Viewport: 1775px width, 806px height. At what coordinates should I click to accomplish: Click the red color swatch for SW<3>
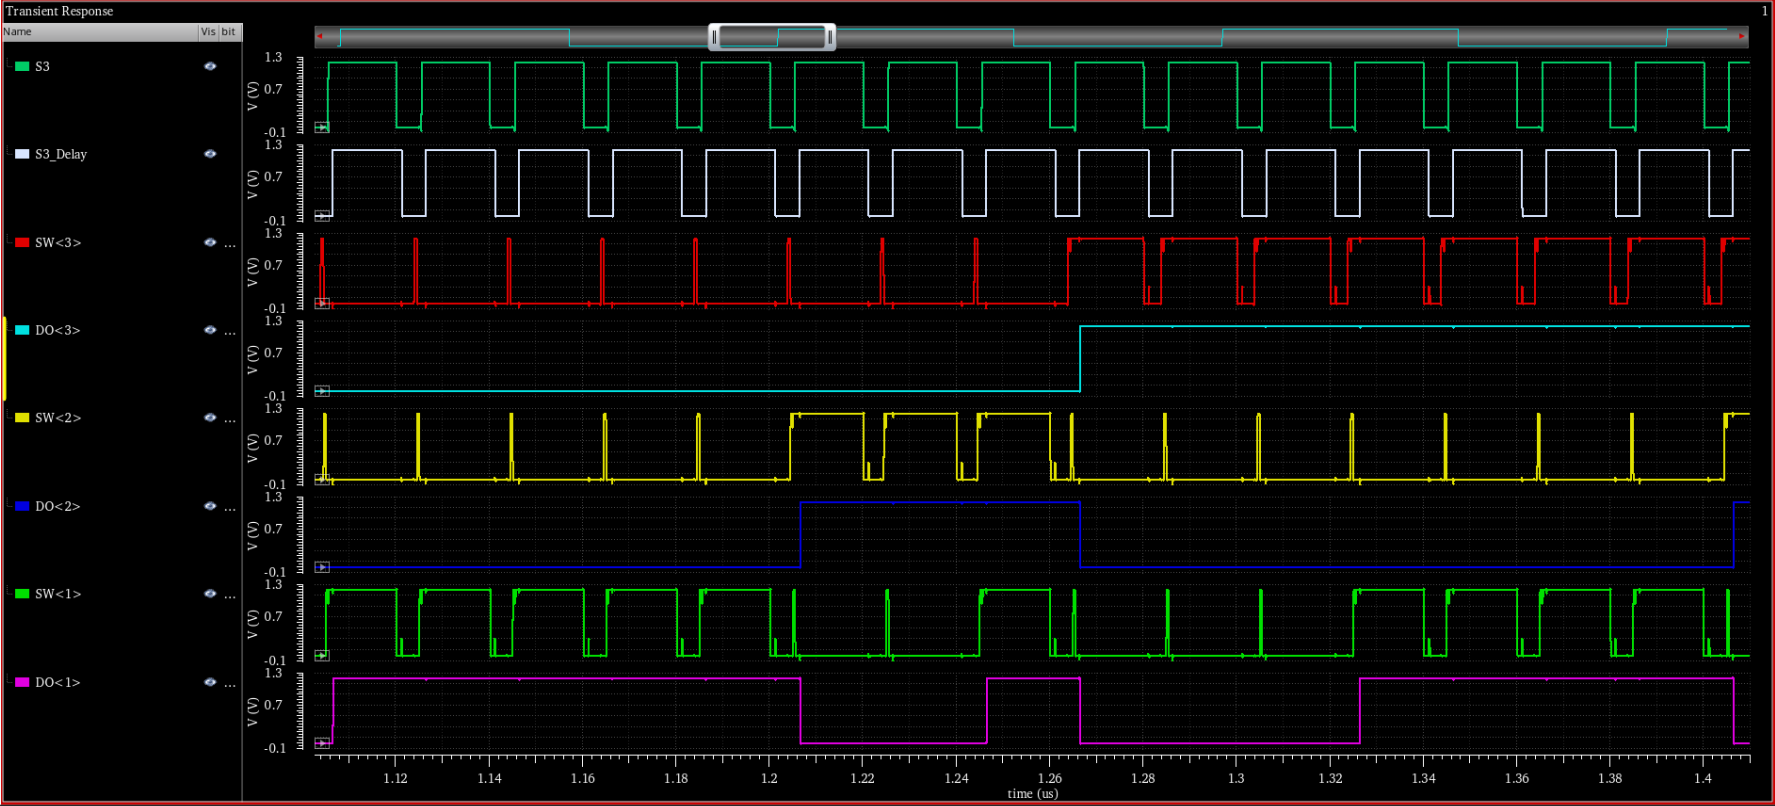(x=22, y=242)
